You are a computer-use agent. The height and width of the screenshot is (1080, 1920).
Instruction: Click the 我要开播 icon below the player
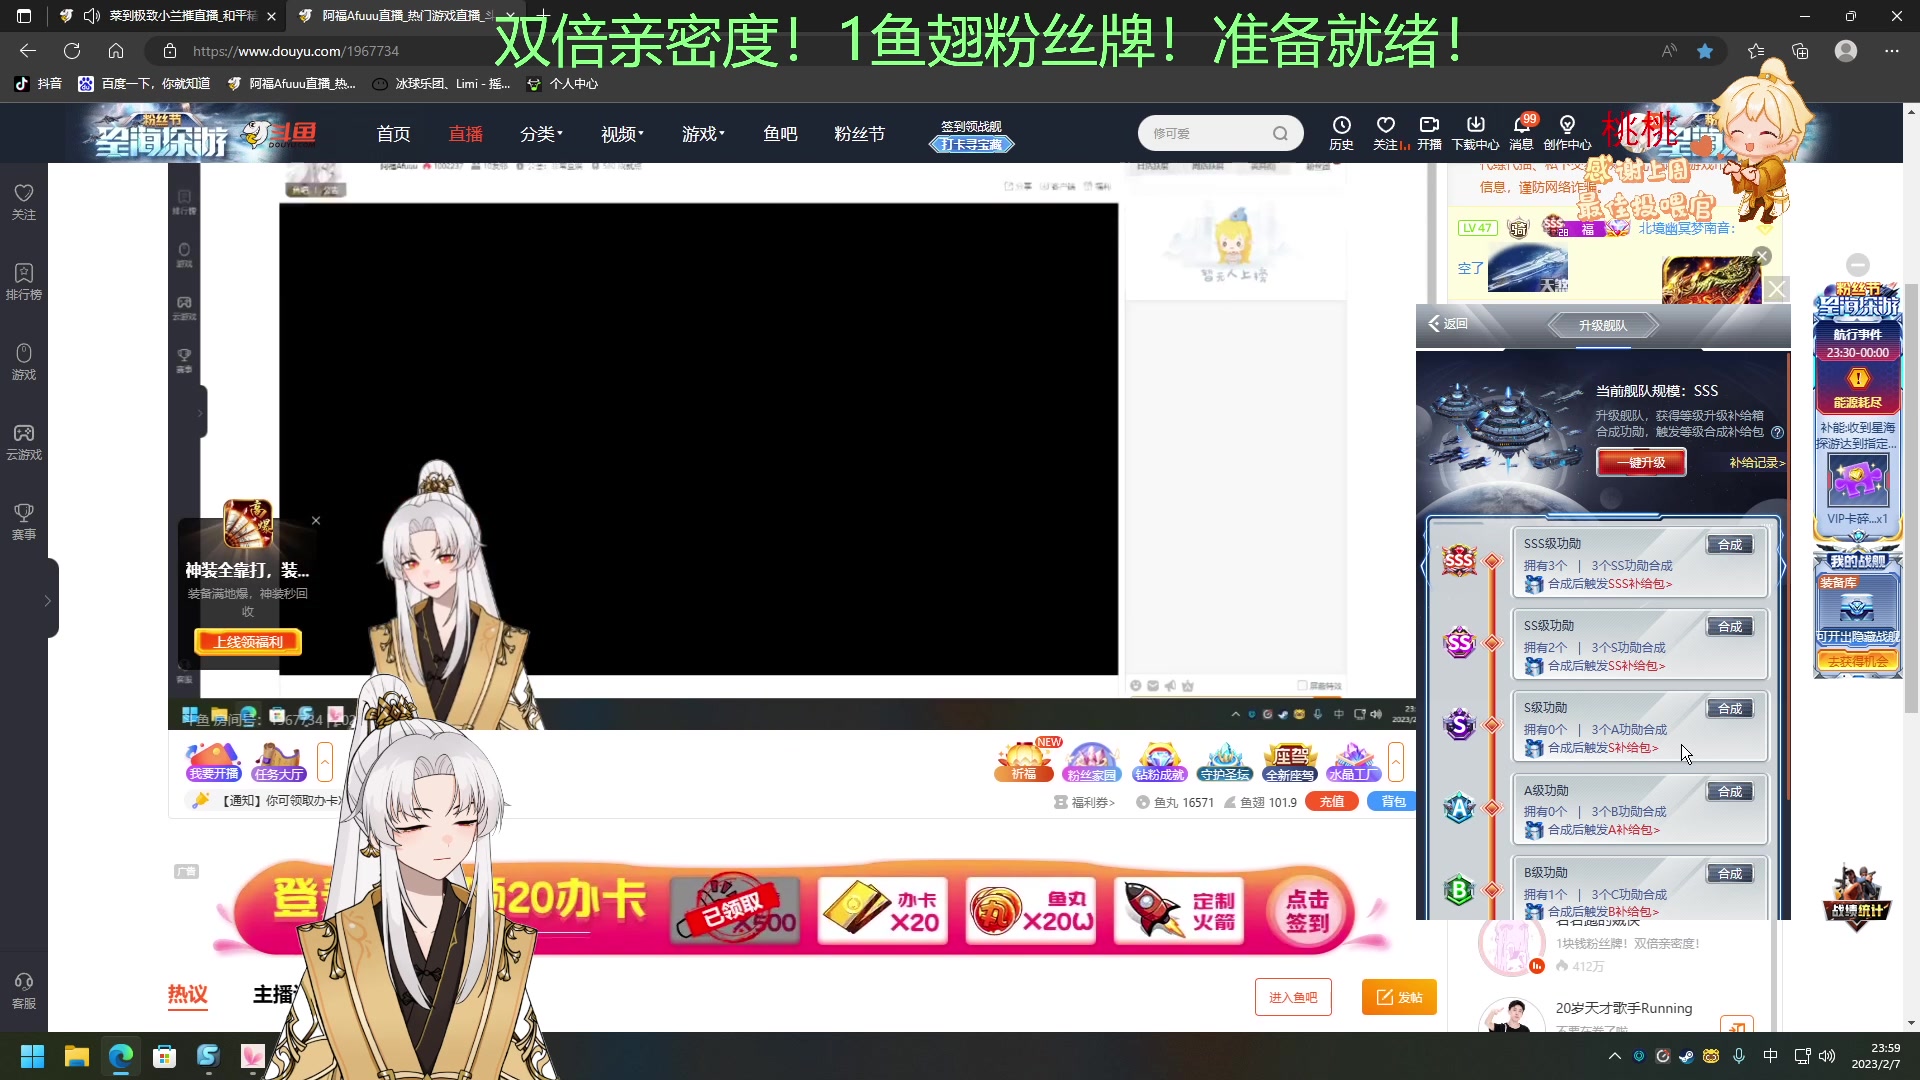tap(214, 762)
